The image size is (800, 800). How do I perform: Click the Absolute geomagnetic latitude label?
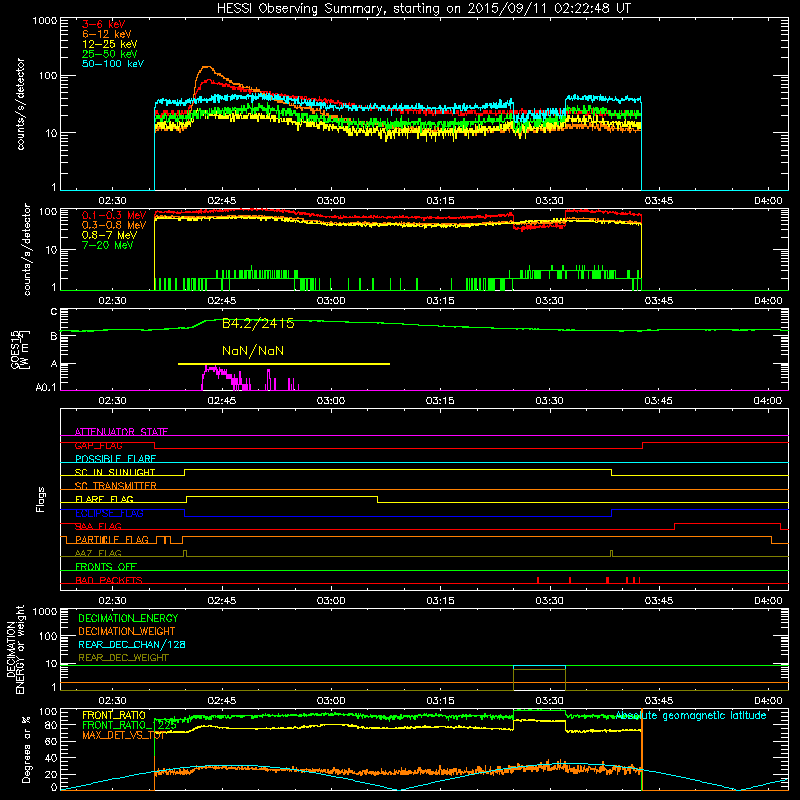[x=691, y=715]
